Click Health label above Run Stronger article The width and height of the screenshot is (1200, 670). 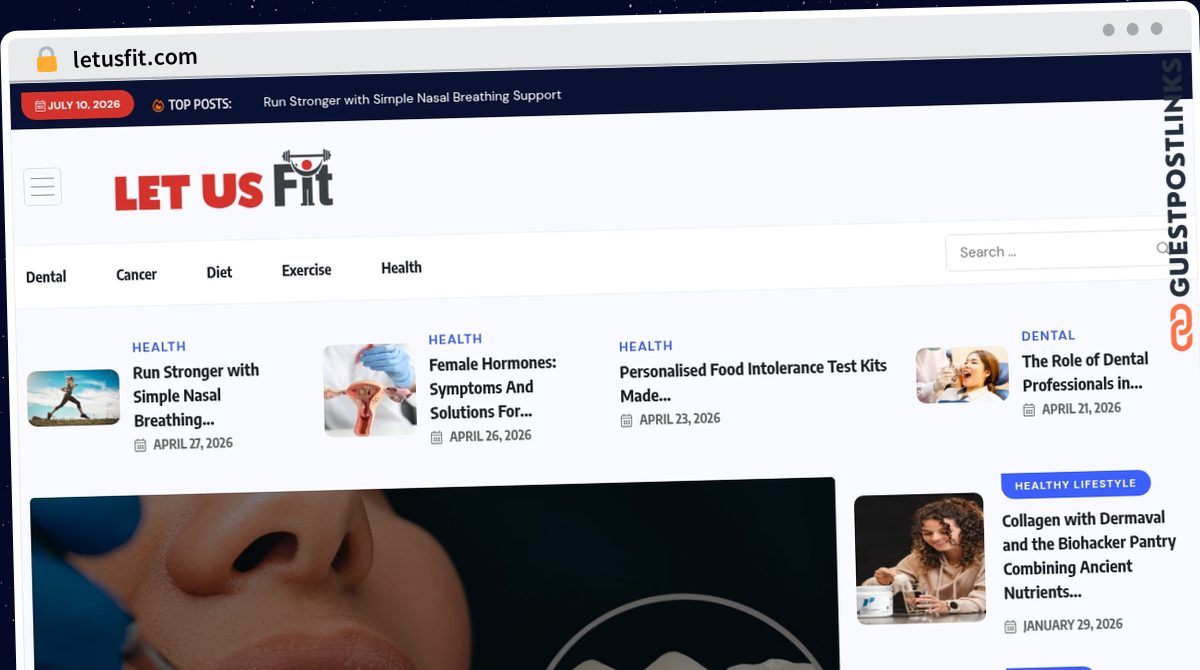coord(159,347)
